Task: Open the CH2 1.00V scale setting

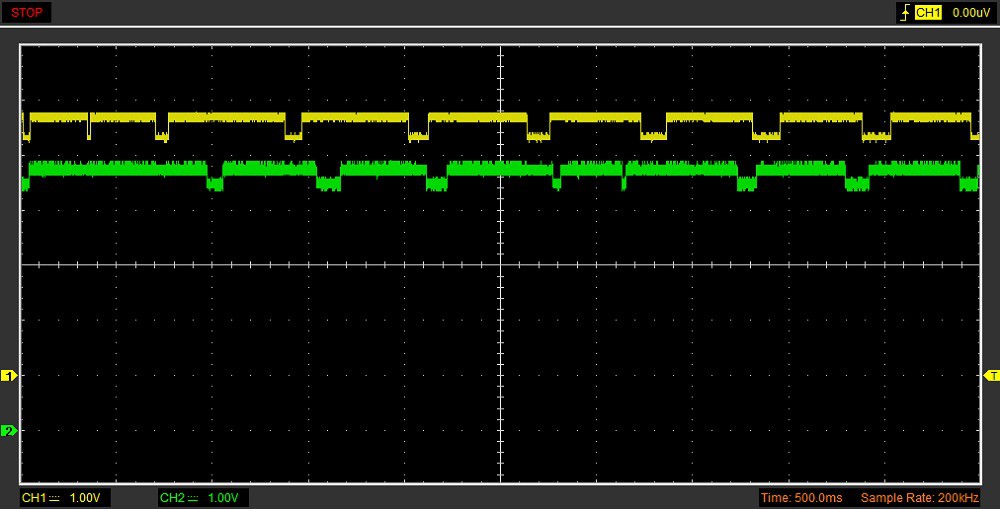Action: 224,498
